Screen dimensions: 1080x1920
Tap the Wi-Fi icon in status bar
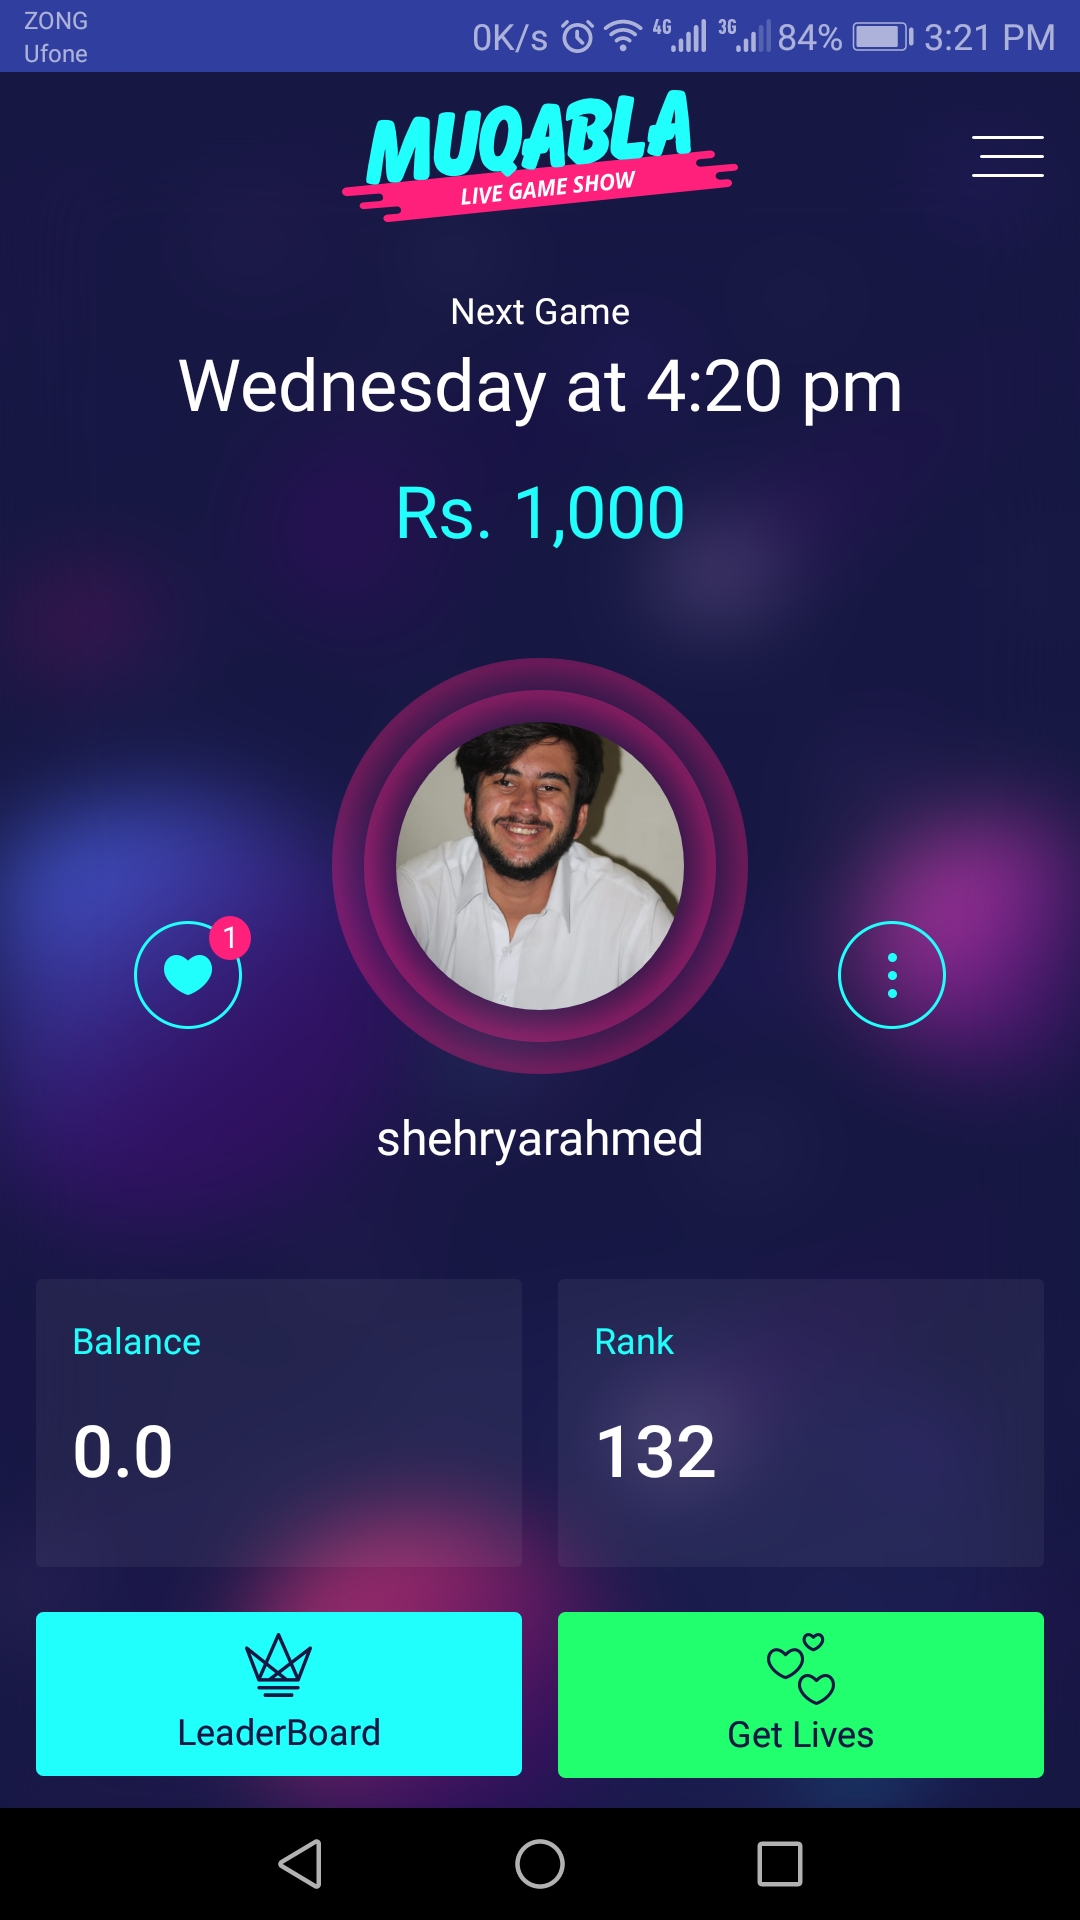tap(623, 37)
